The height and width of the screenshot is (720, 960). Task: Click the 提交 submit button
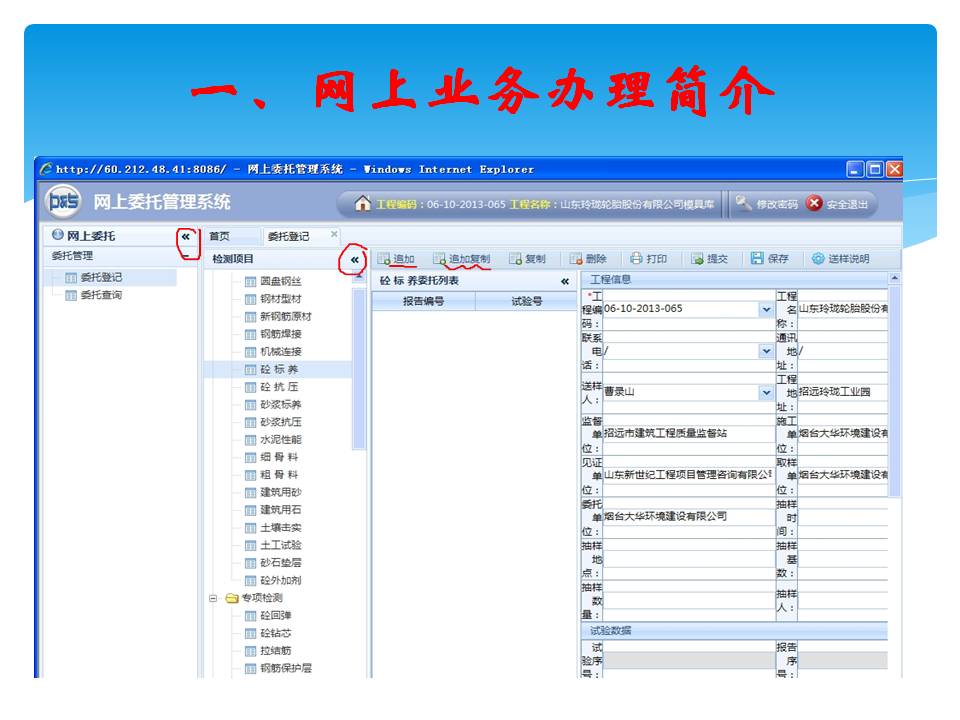710,259
